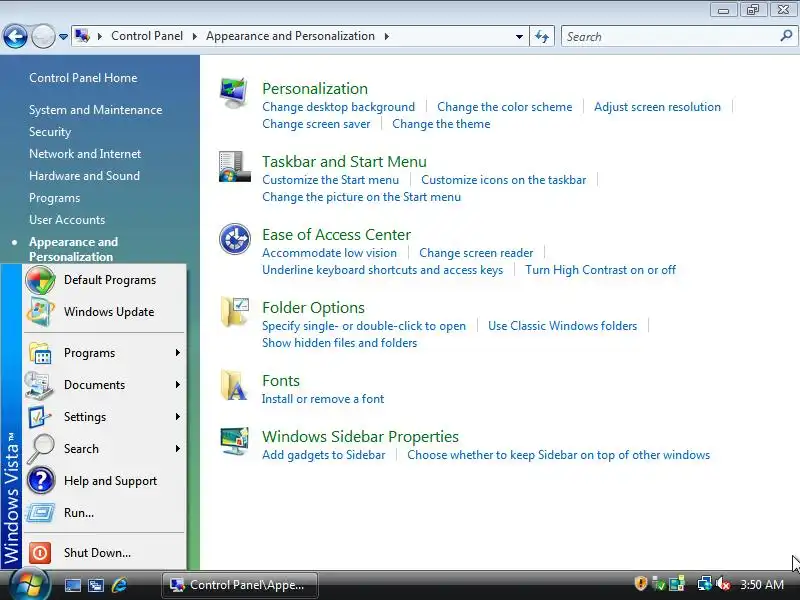Screen dimensions: 800x600
Task: Click the 3:50 AM taskbar clock
Action: click(x=762, y=585)
